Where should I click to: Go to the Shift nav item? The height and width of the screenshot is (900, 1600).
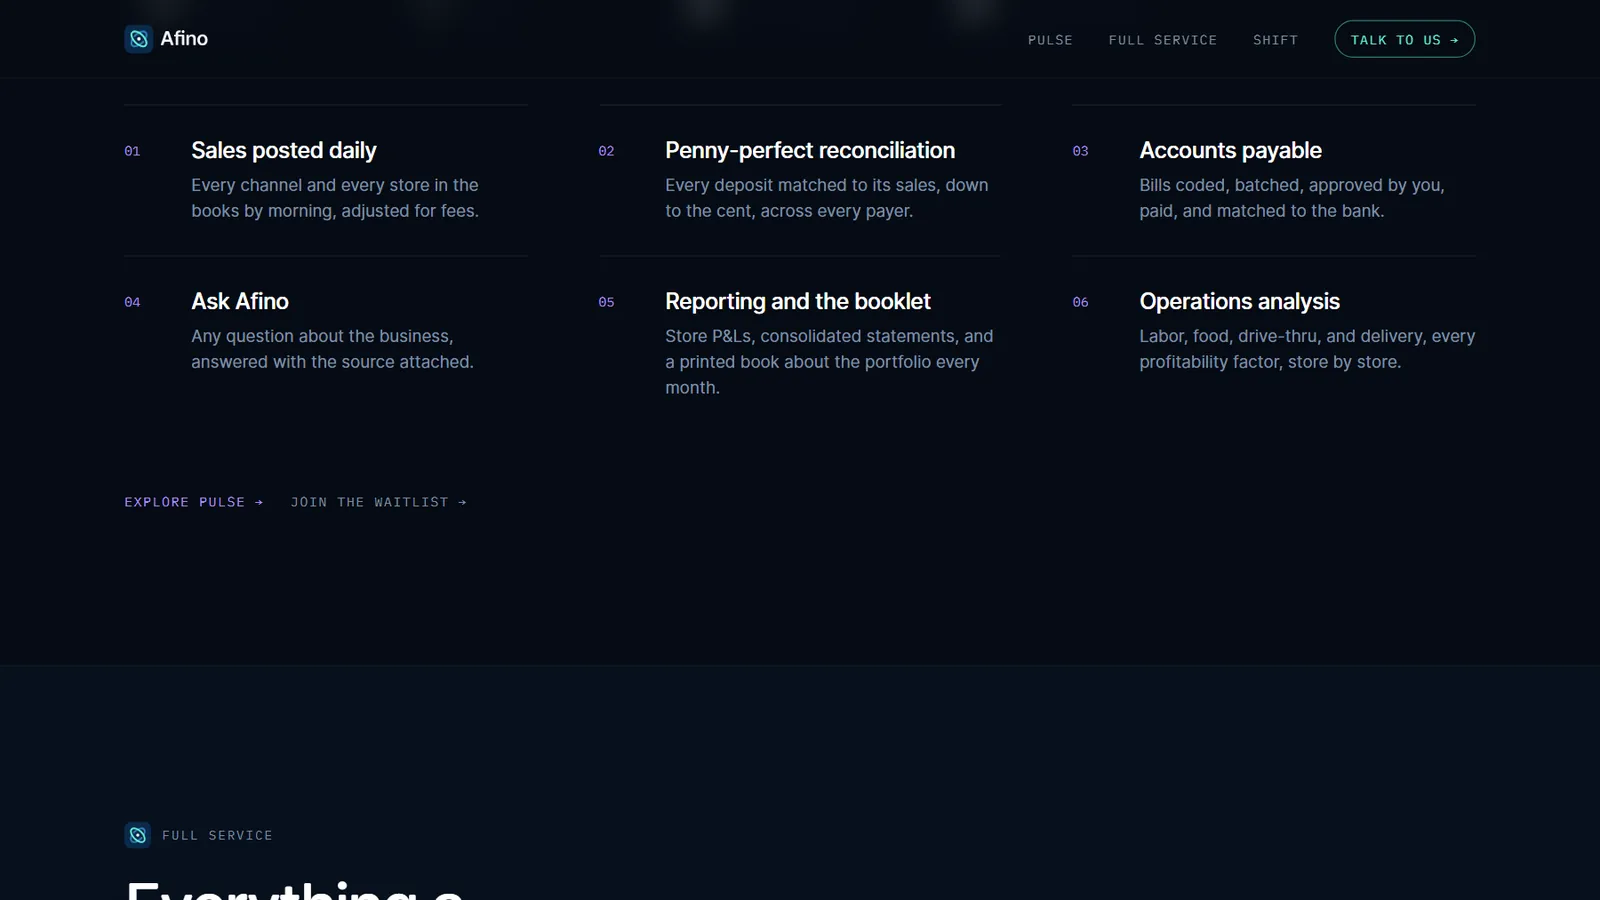click(1275, 40)
